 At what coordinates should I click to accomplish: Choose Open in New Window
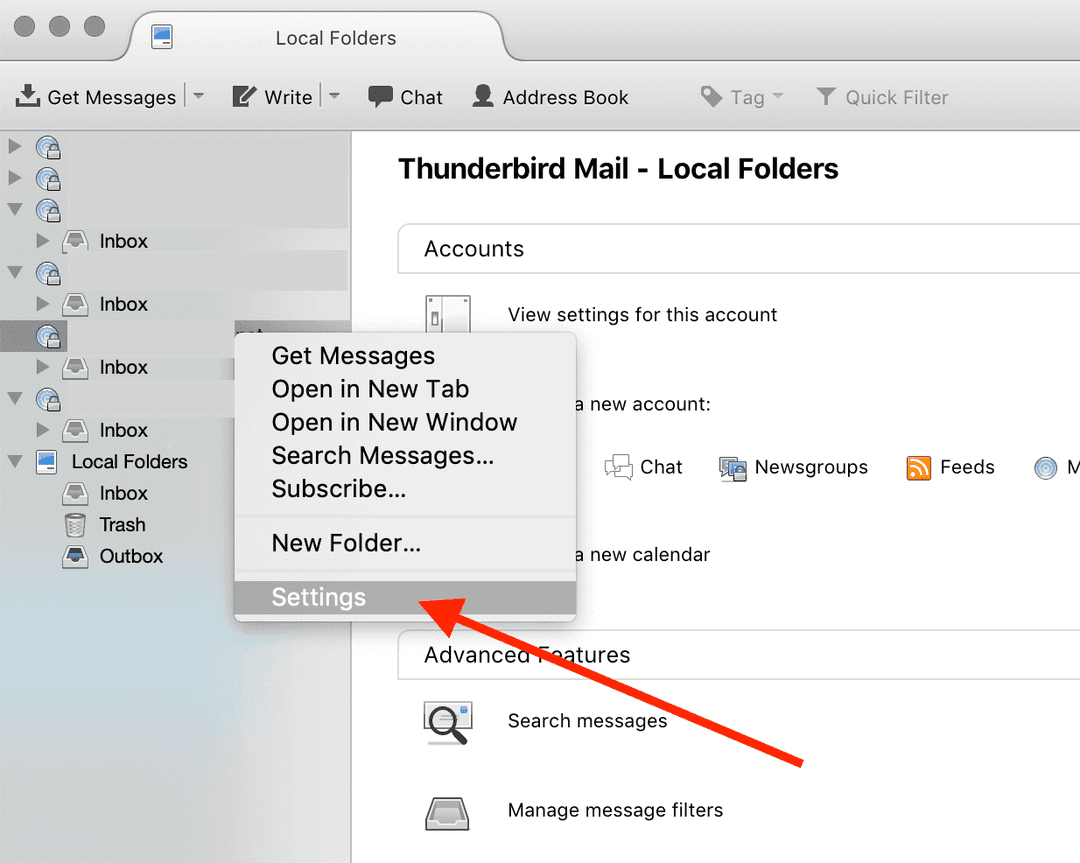pyautogui.click(x=405, y=422)
